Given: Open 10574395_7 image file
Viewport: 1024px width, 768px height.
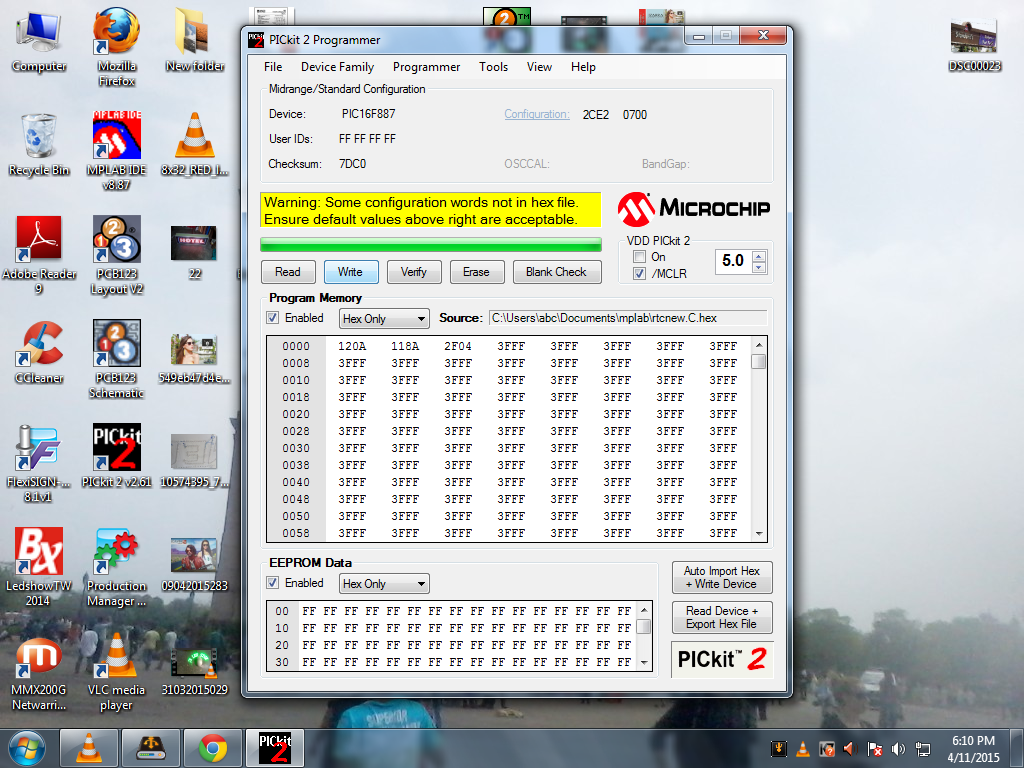Looking at the screenshot, I should click(x=194, y=460).
